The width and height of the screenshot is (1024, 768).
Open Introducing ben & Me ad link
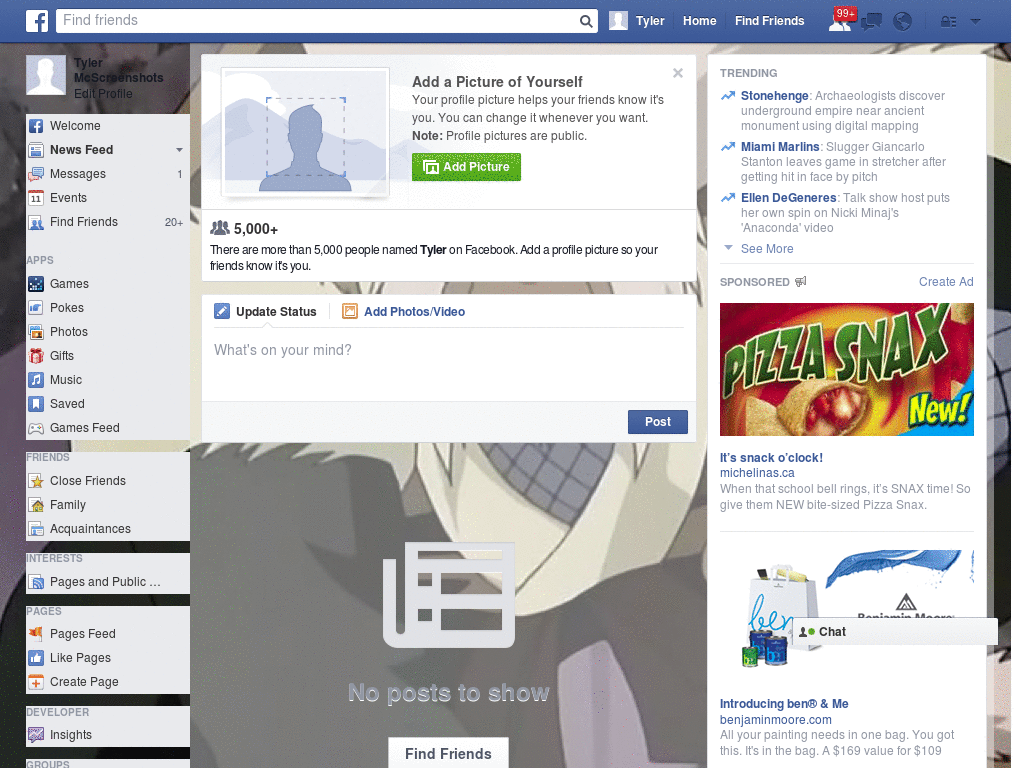click(784, 704)
